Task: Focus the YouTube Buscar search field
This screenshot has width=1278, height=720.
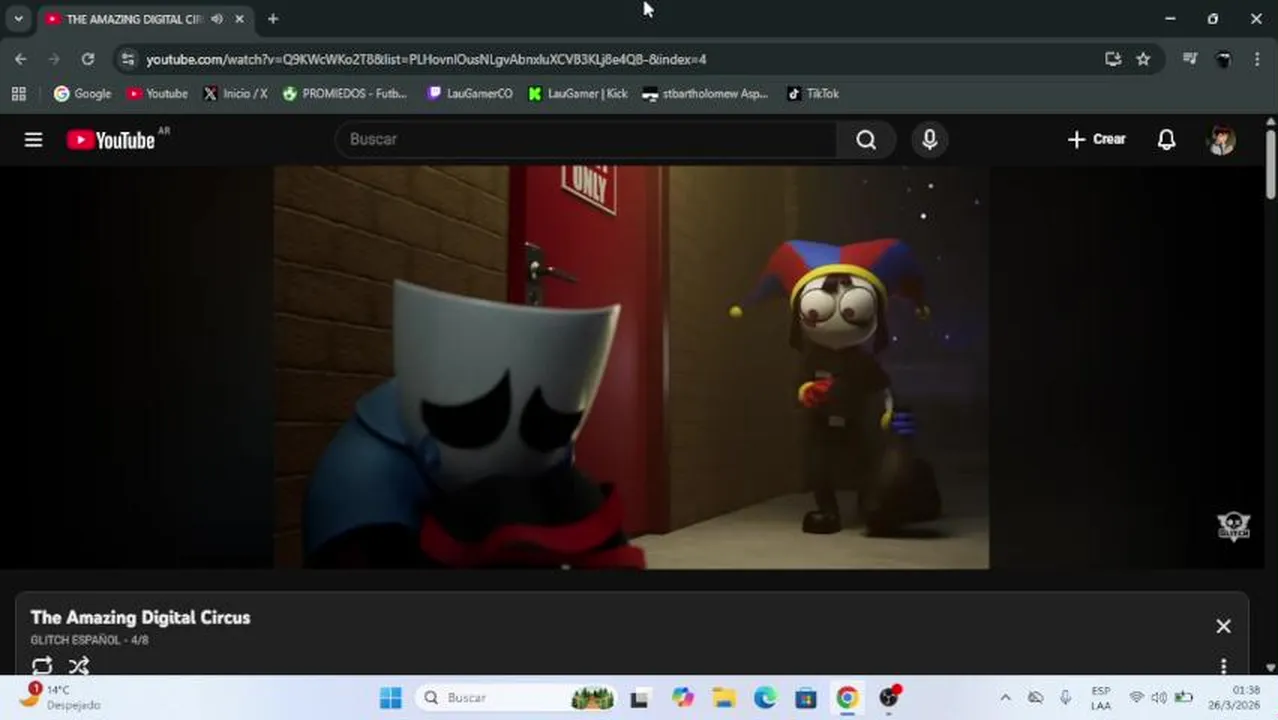Action: coord(588,140)
